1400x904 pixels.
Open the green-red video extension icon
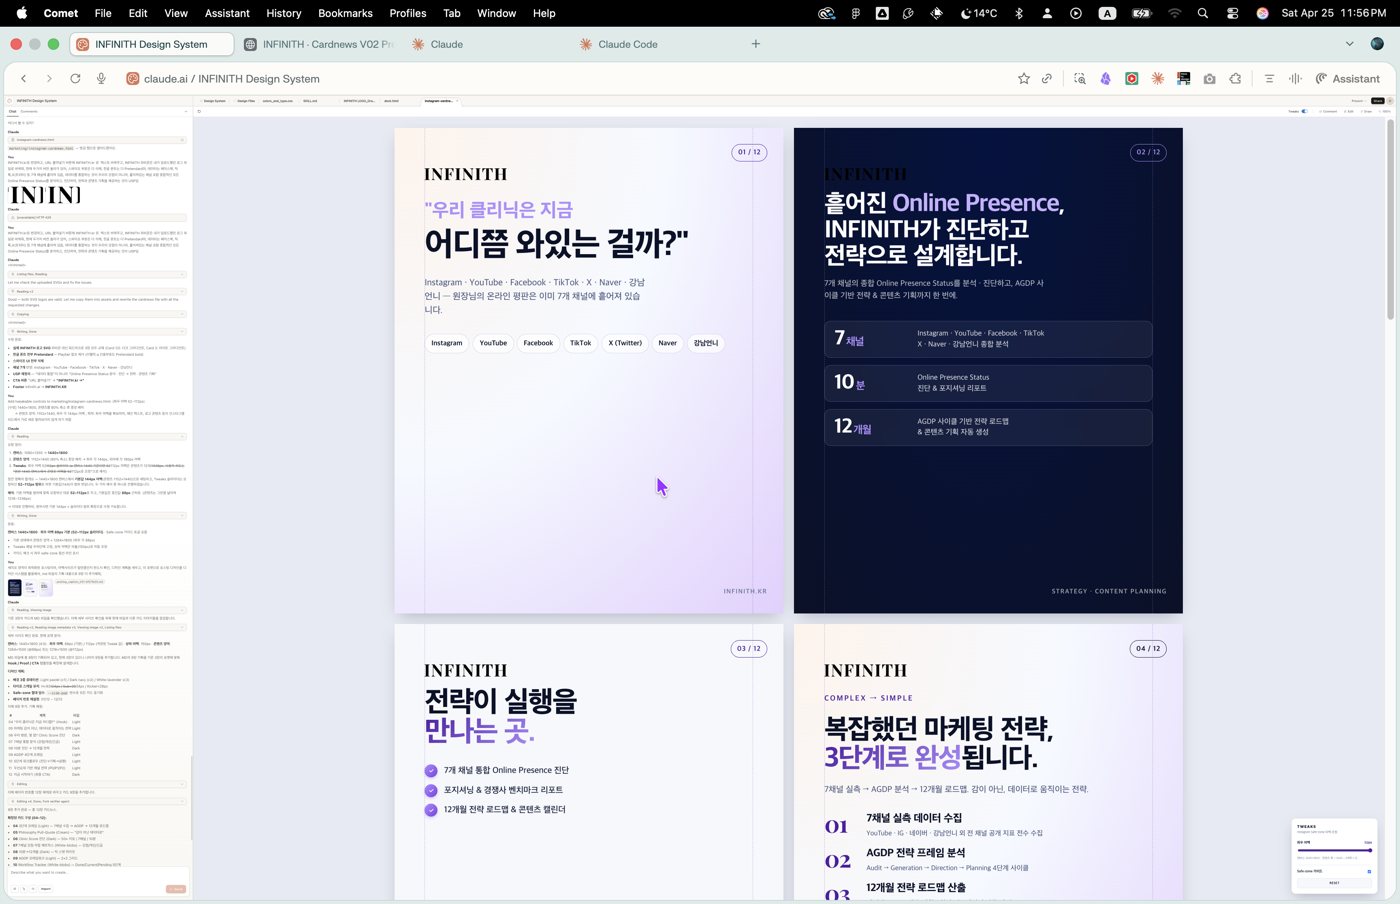(x=1132, y=78)
